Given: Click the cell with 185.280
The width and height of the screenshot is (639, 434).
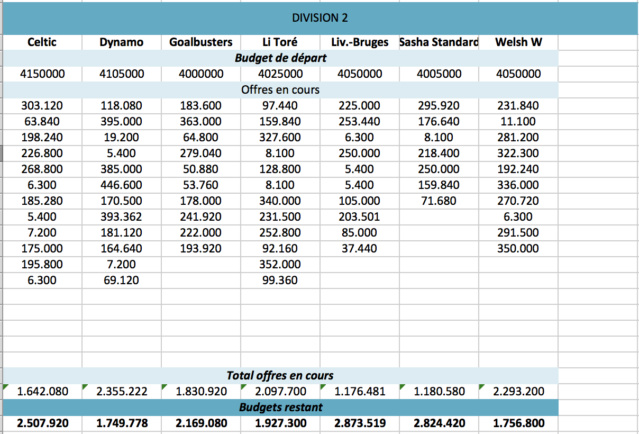Looking at the screenshot, I should pyautogui.click(x=42, y=201).
